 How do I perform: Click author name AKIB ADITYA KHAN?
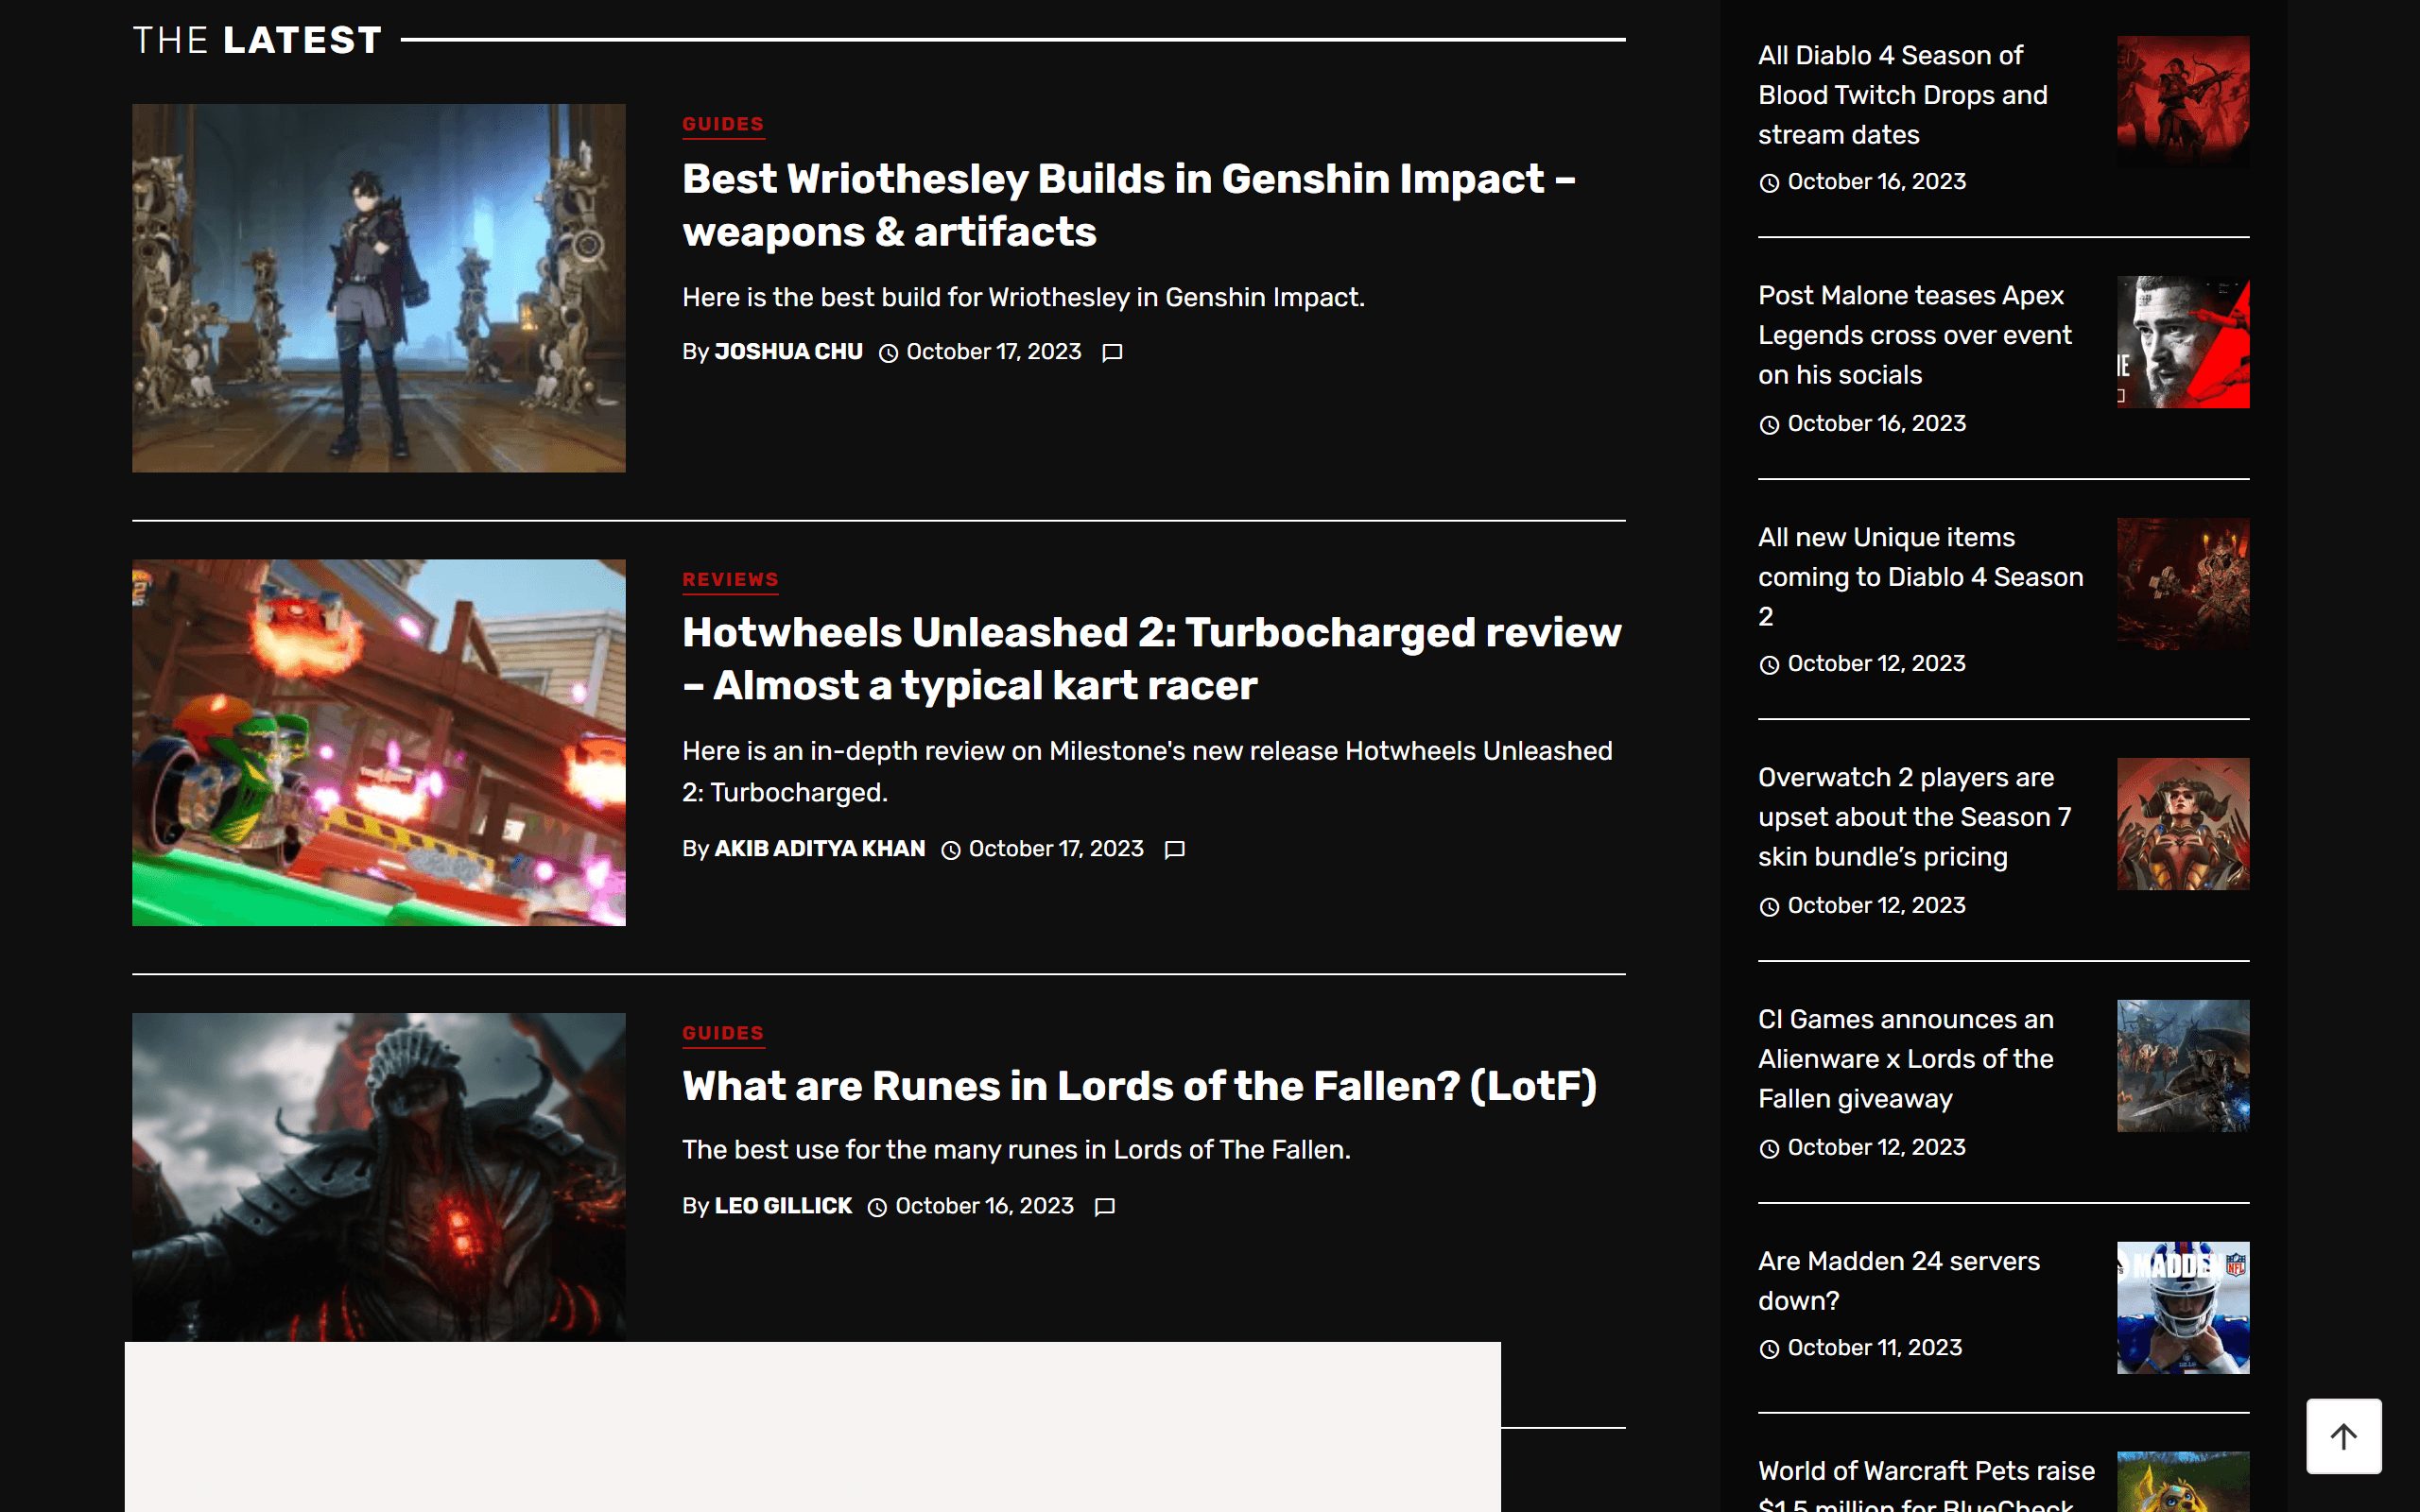pos(819,849)
